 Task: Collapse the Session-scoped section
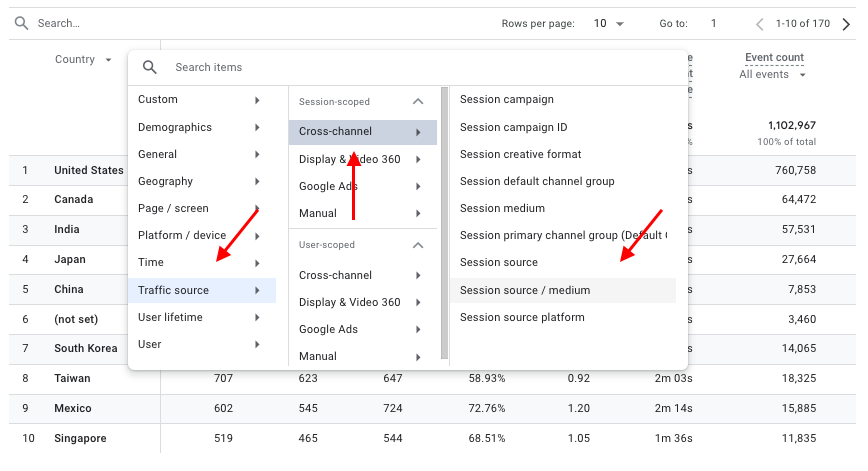(418, 102)
